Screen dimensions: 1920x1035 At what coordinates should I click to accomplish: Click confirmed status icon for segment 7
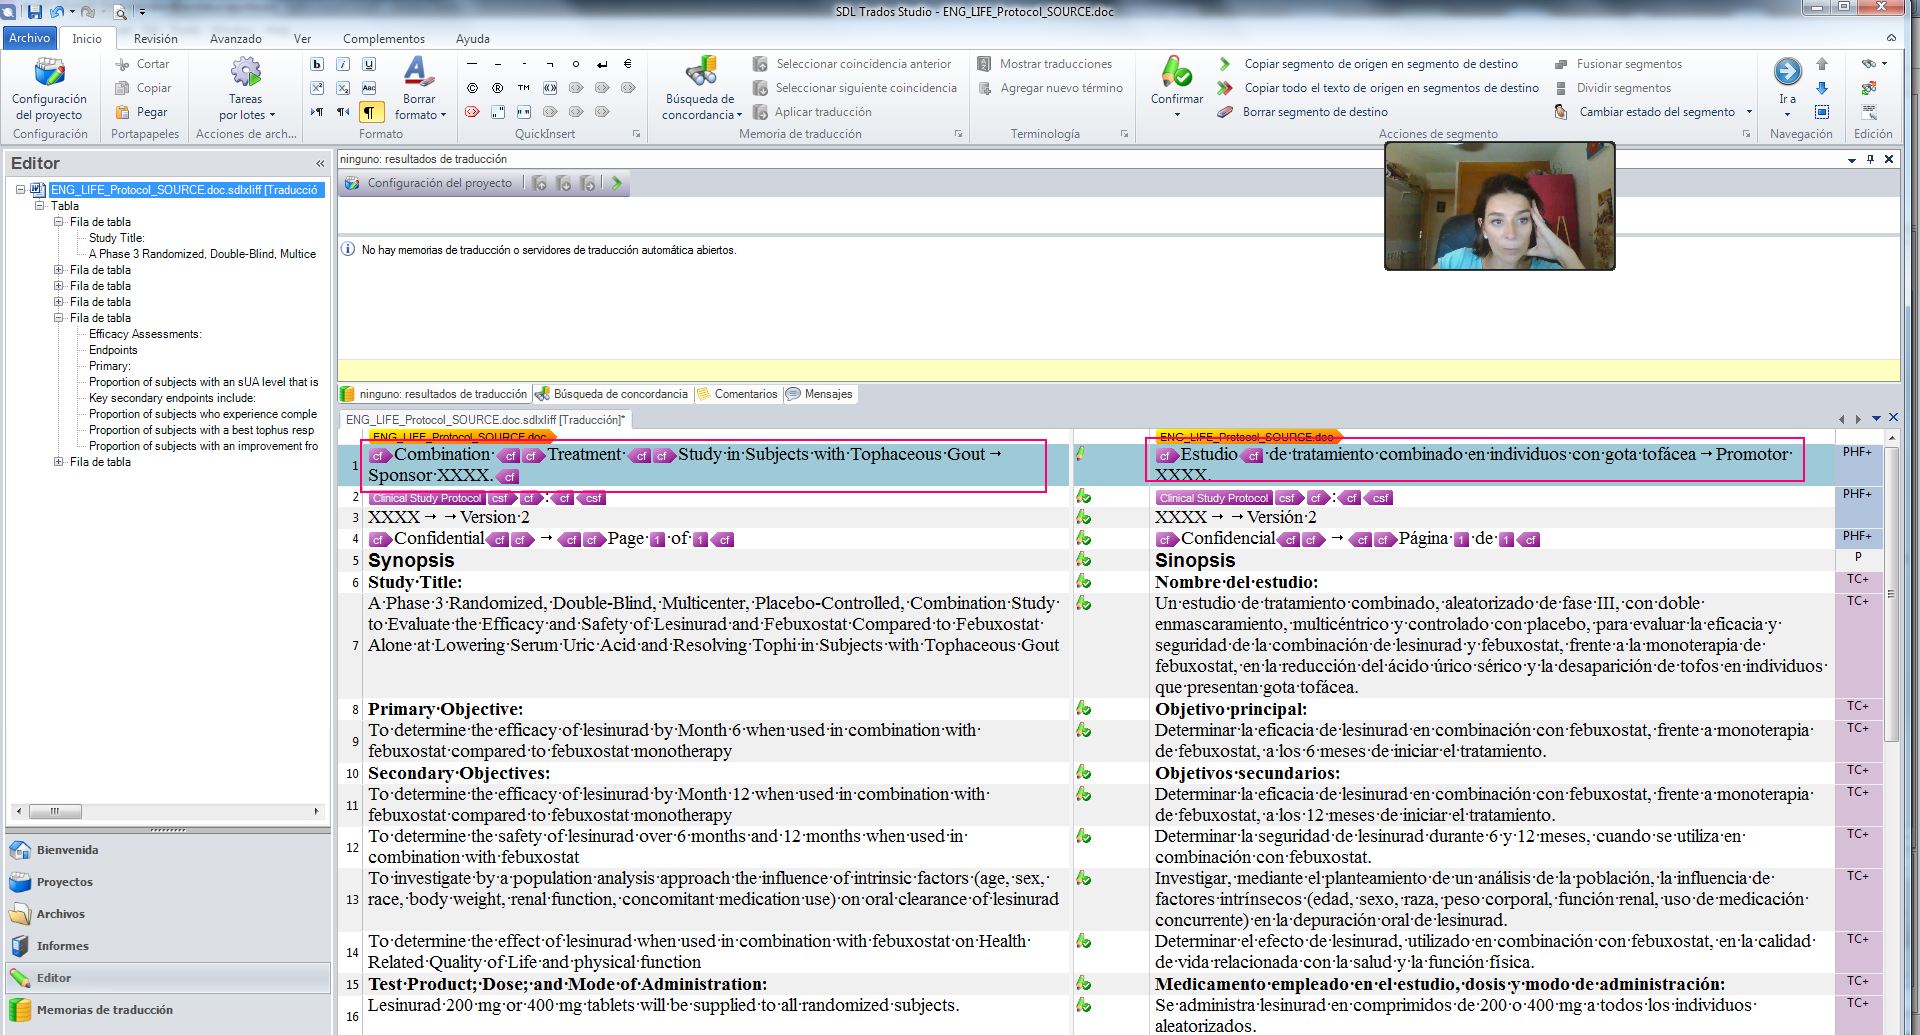click(1083, 603)
